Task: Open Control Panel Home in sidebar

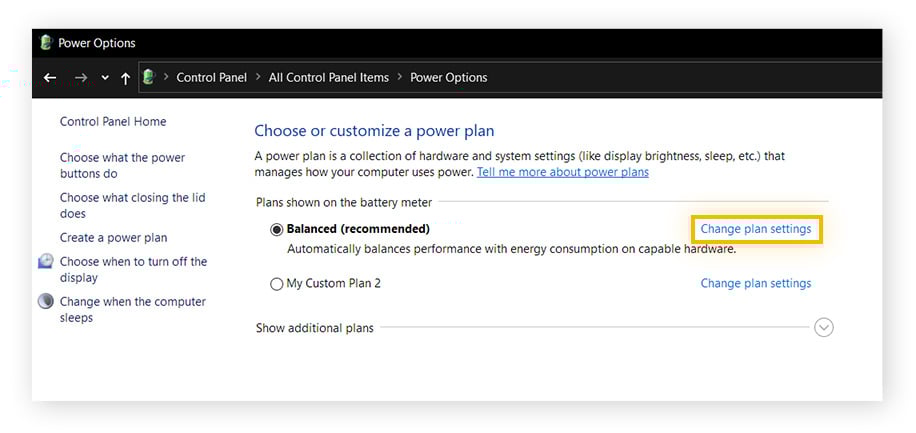Action: 113,122
